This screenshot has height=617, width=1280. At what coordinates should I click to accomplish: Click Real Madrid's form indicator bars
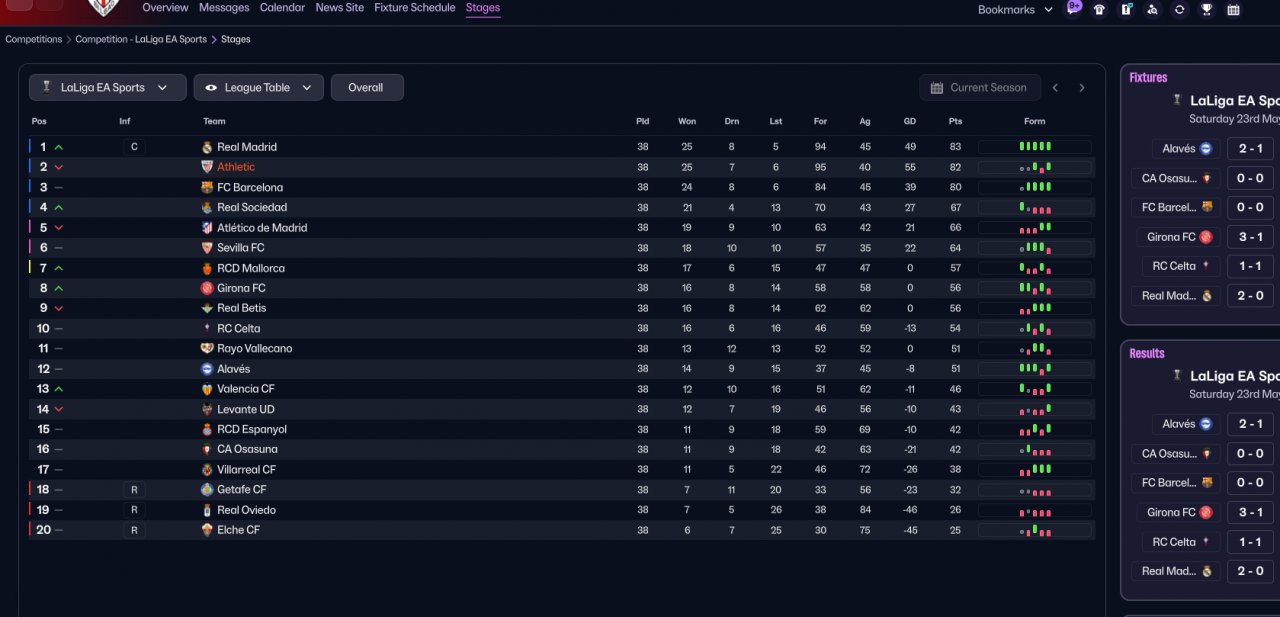[1035, 147]
